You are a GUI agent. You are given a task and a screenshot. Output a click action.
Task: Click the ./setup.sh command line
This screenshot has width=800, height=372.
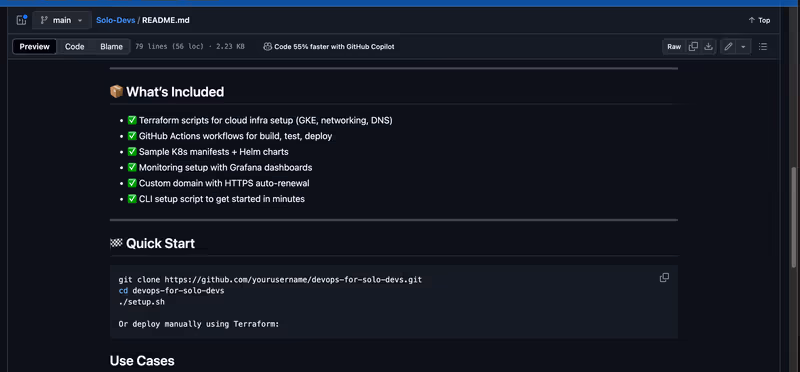tap(141, 302)
